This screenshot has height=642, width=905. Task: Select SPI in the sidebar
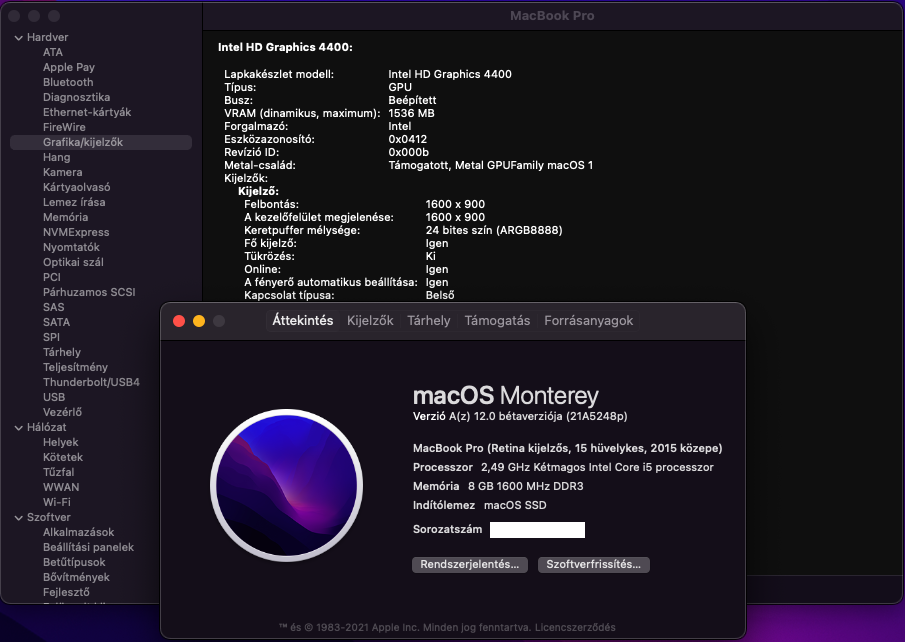tap(51, 337)
